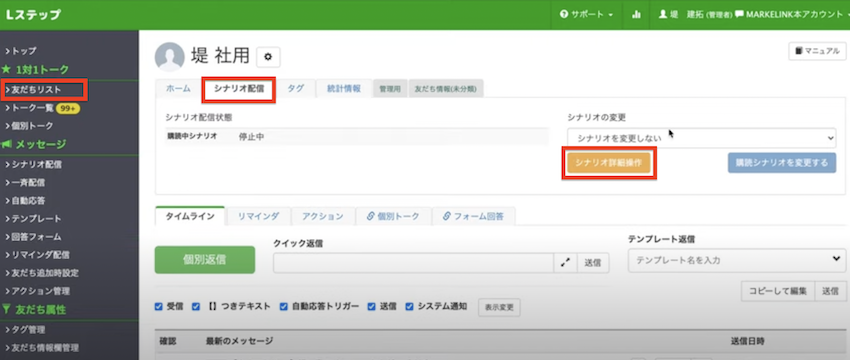This screenshot has width=850, height=360.
Task: Open the user account menu 堤 建拓
Action: pos(696,15)
